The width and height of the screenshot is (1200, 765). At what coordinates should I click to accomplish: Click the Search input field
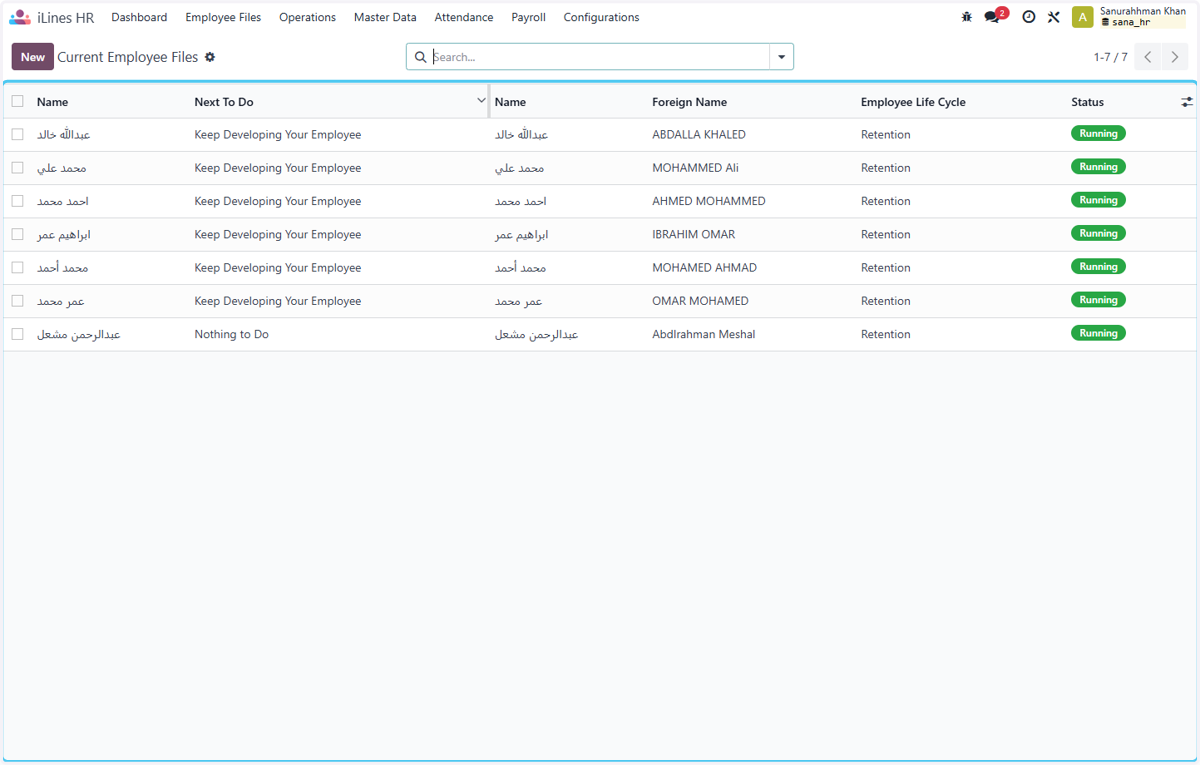coord(599,57)
